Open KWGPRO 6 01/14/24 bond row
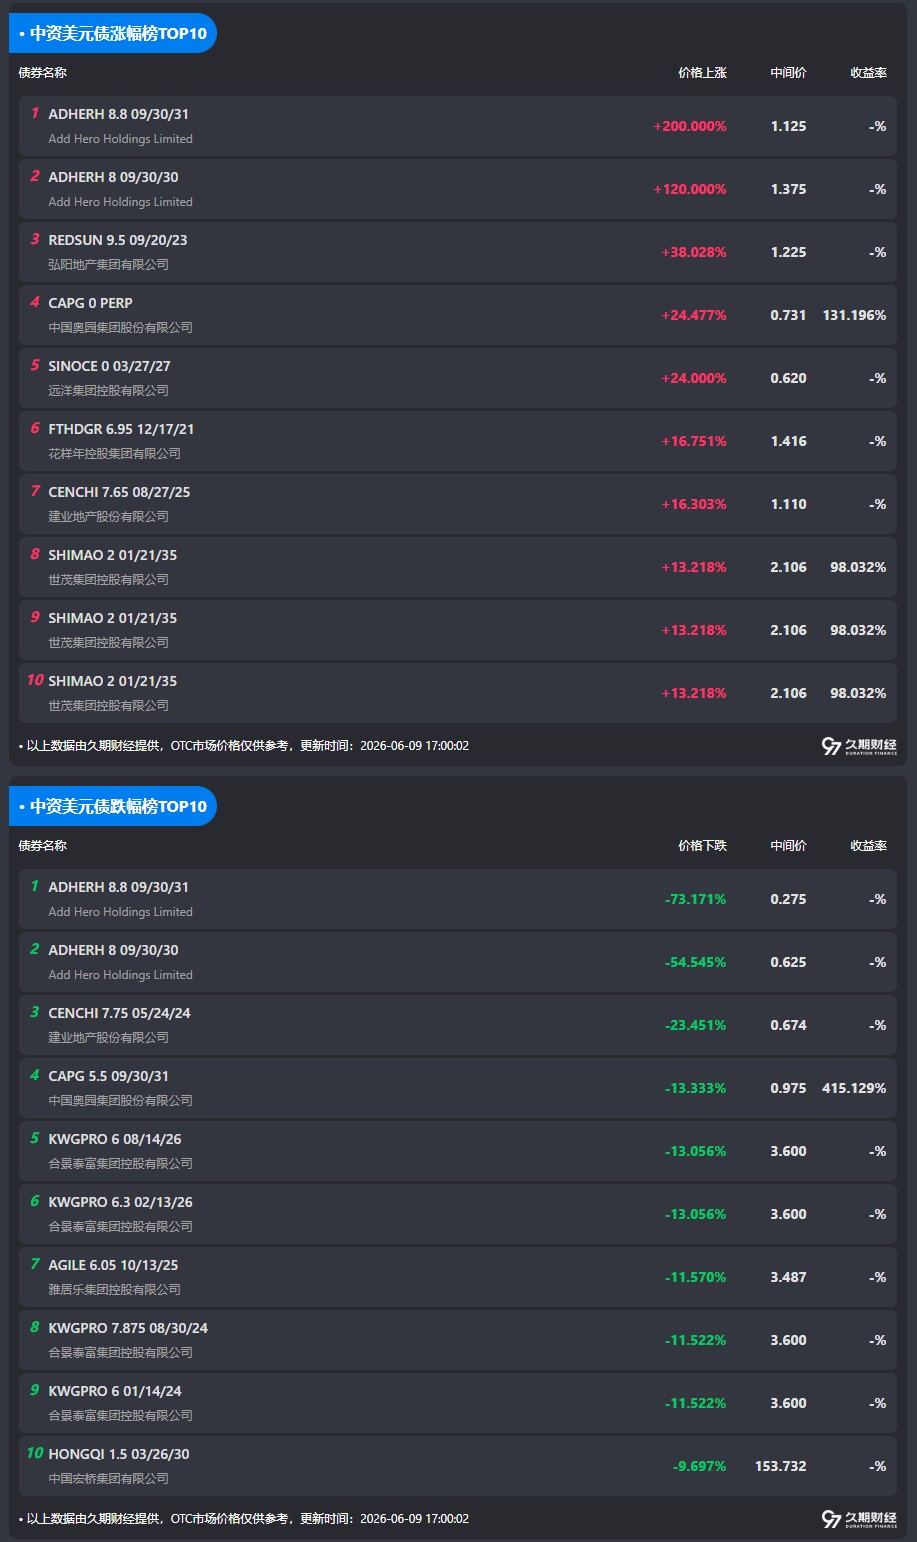 coord(458,1403)
